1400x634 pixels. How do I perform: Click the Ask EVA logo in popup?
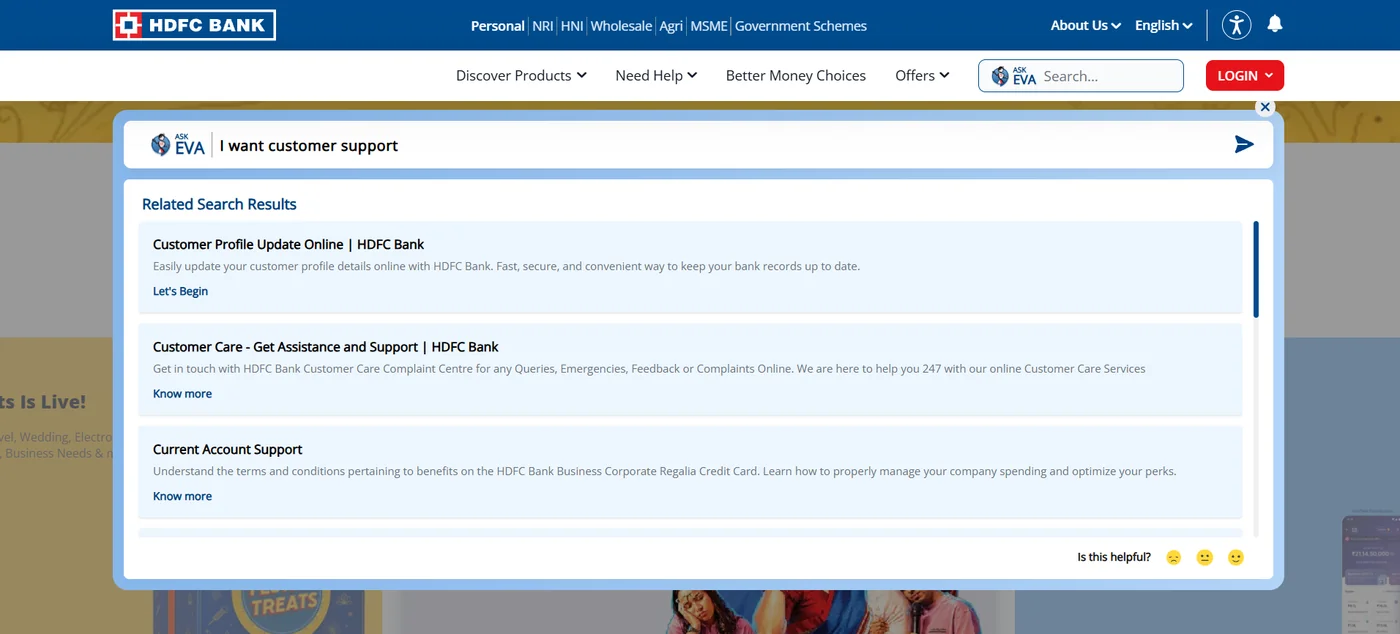(178, 145)
